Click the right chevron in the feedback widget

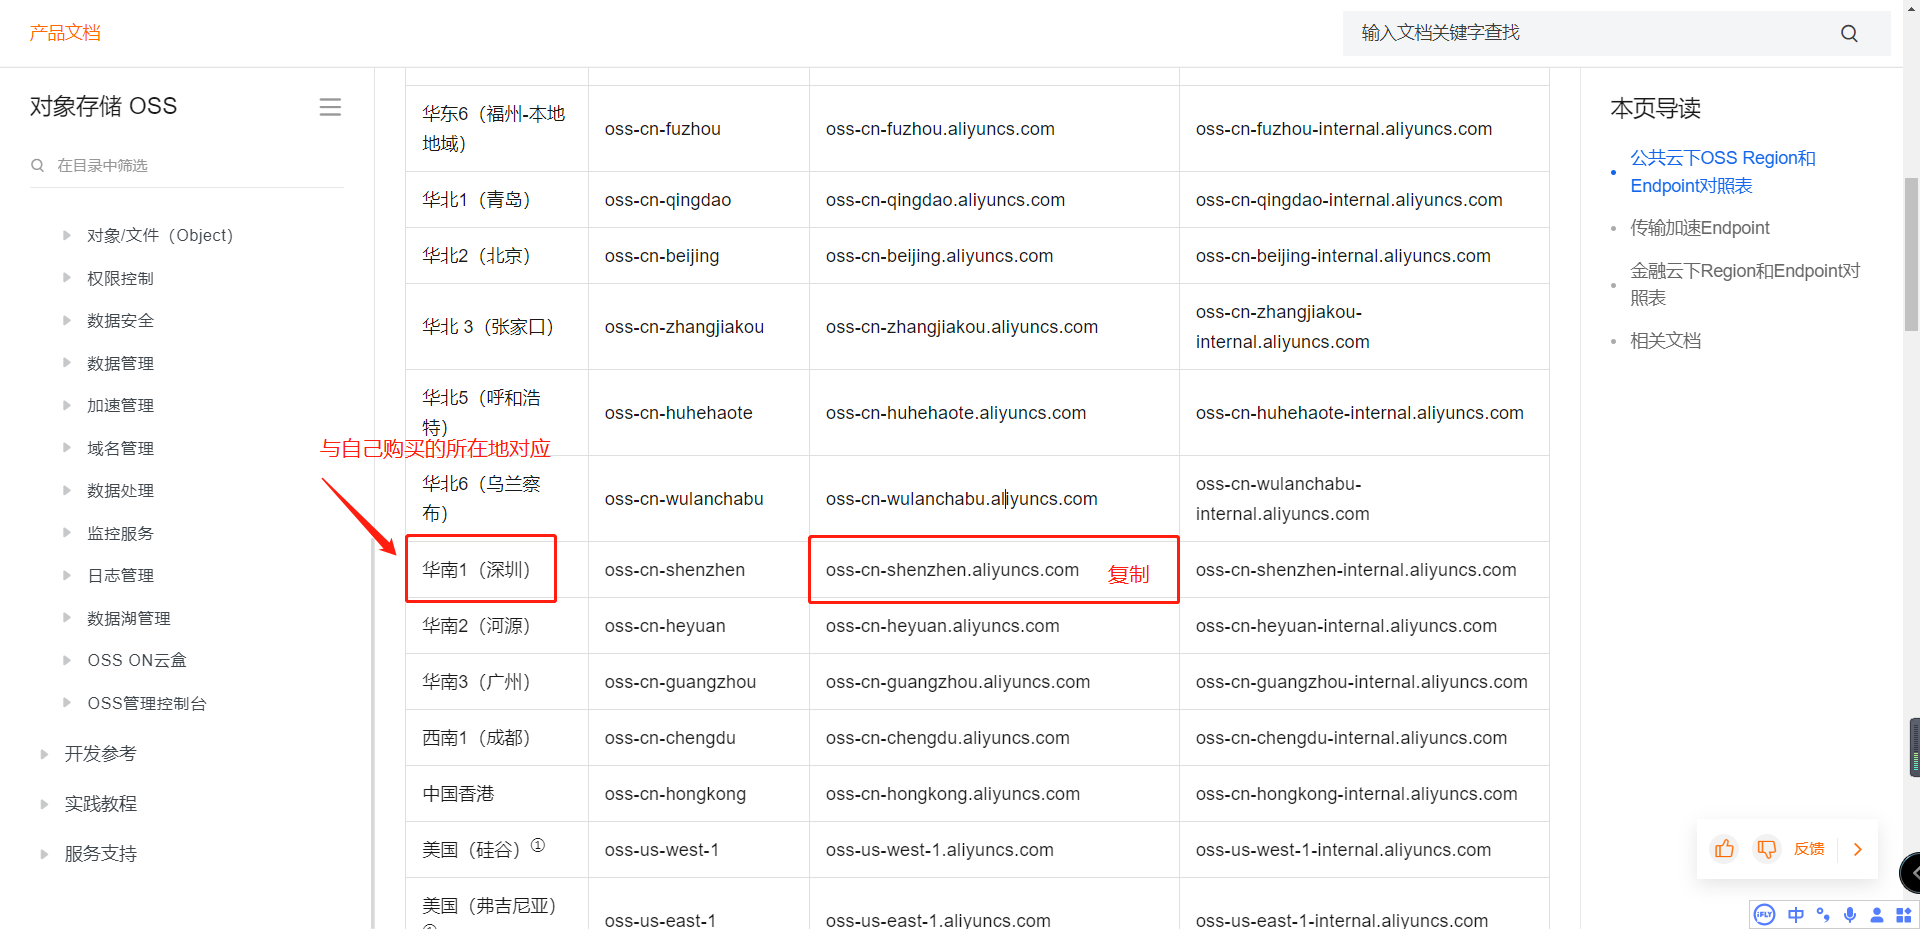point(1858,849)
